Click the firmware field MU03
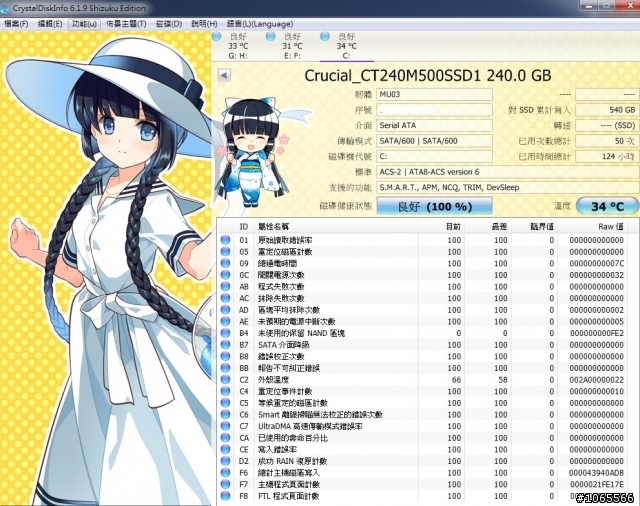This screenshot has width=640, height=506. [x=434, y=94]
